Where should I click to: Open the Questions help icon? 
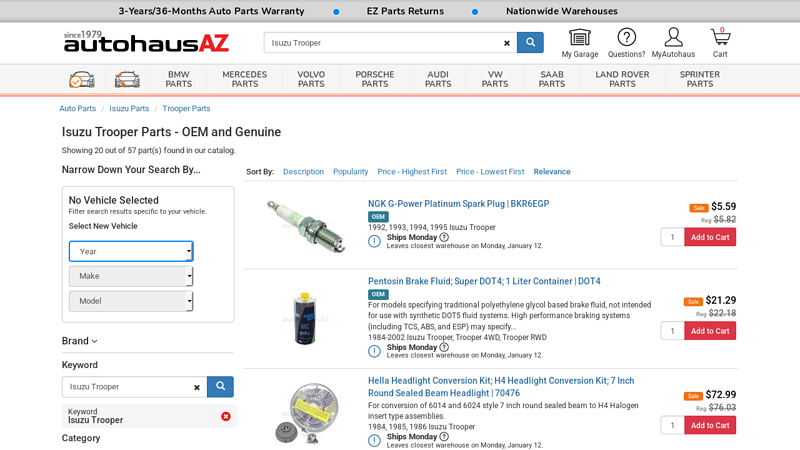[626, 43]
